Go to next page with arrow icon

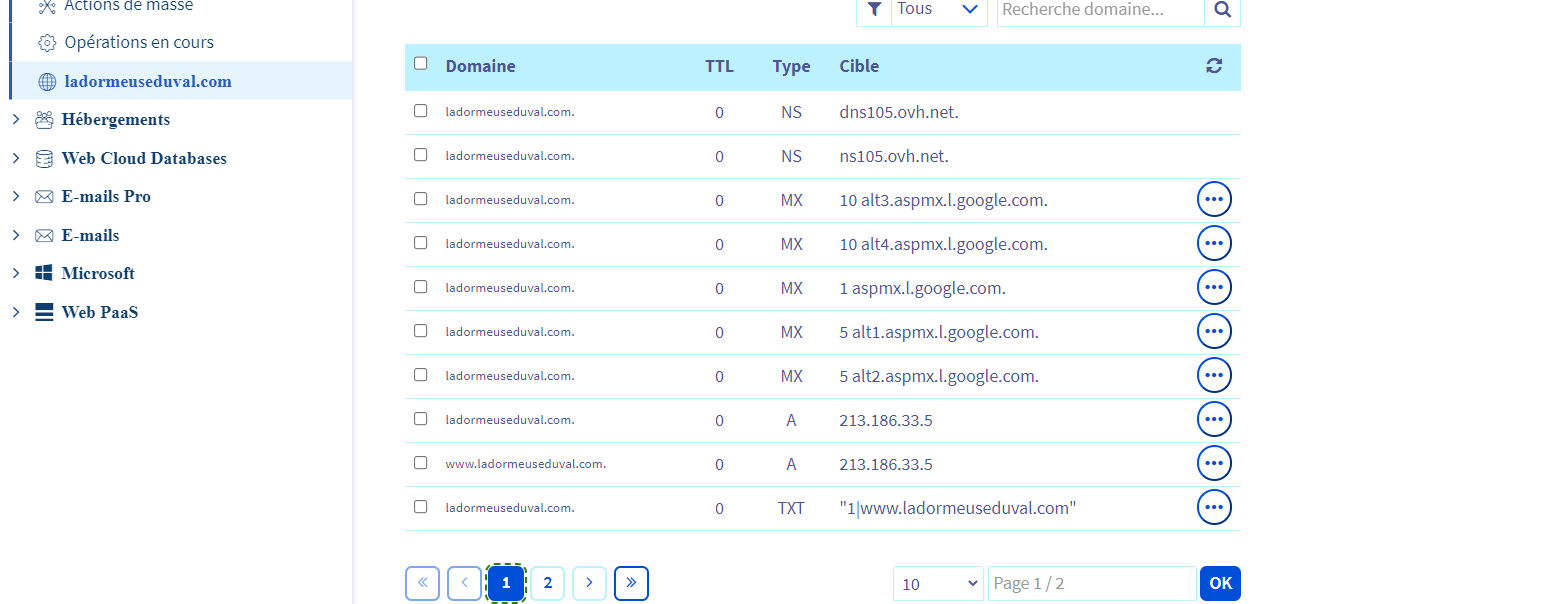point(589,583)
